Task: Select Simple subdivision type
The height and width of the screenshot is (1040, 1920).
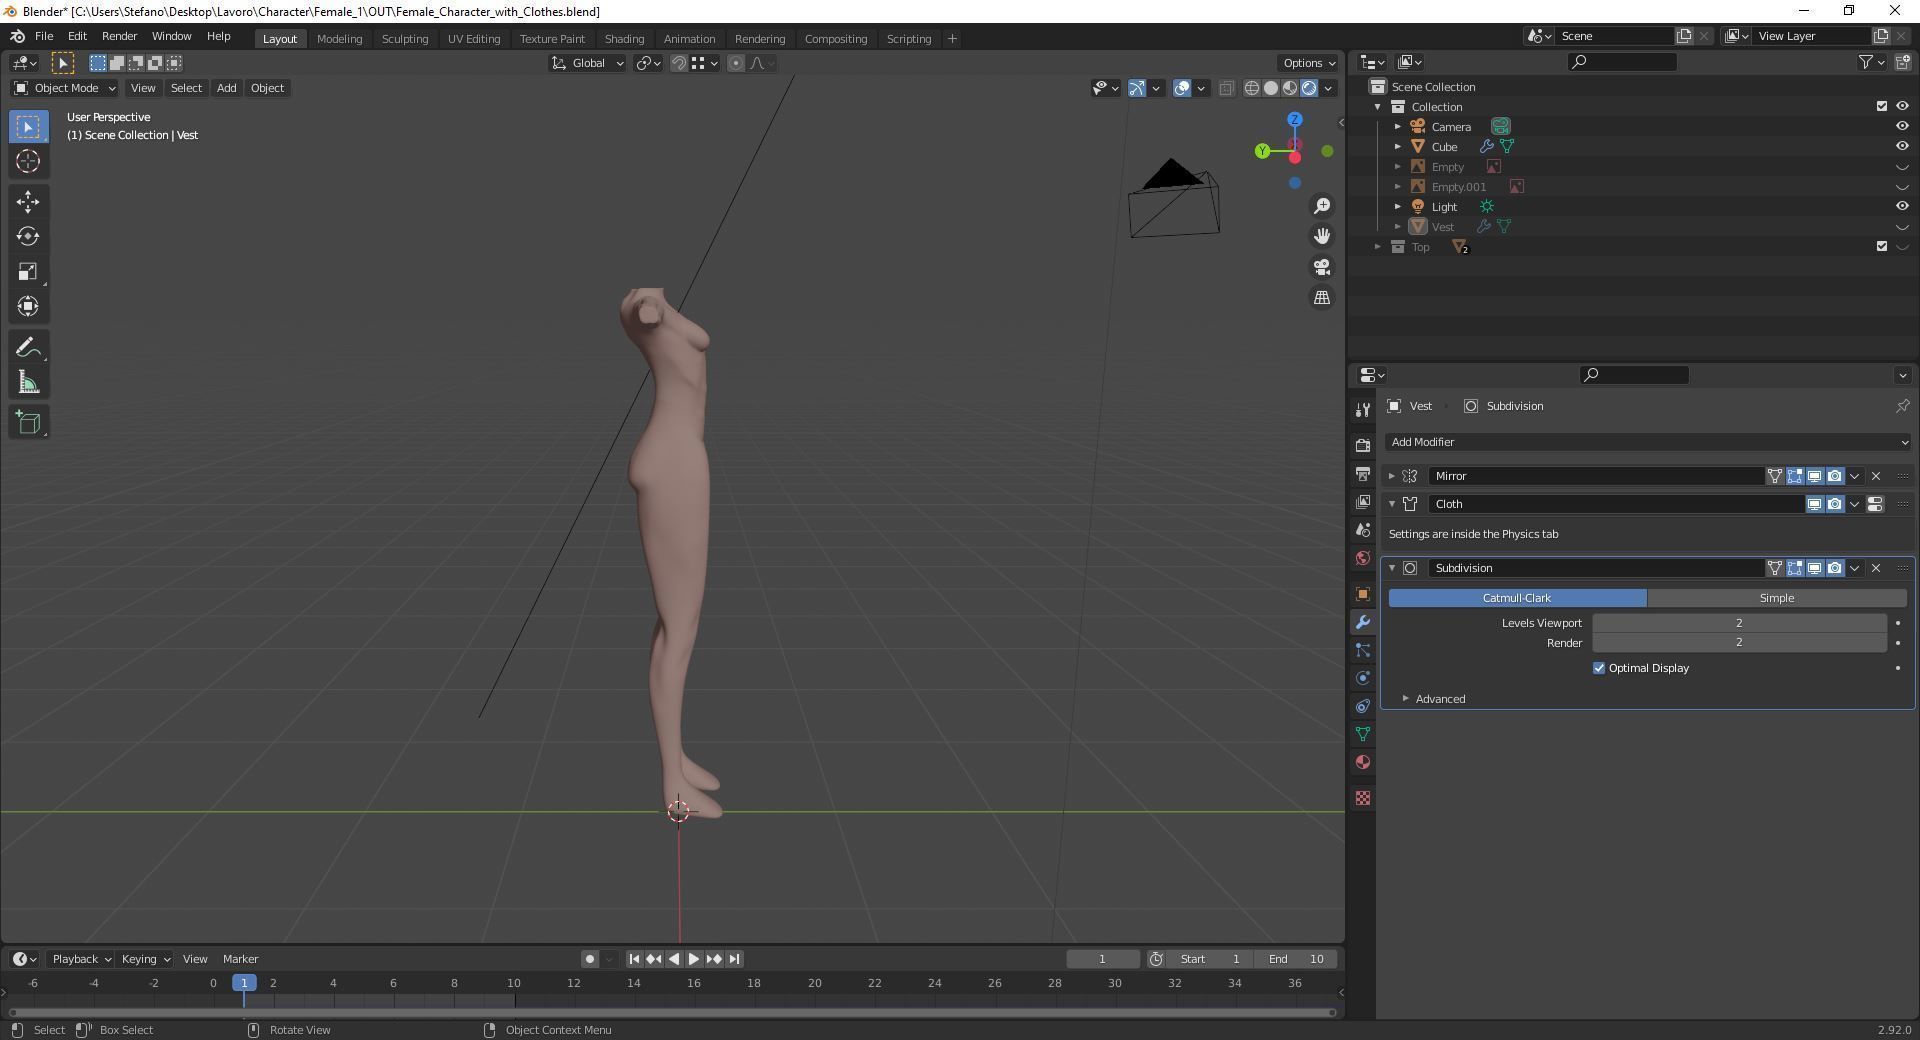Action: 1777,598
